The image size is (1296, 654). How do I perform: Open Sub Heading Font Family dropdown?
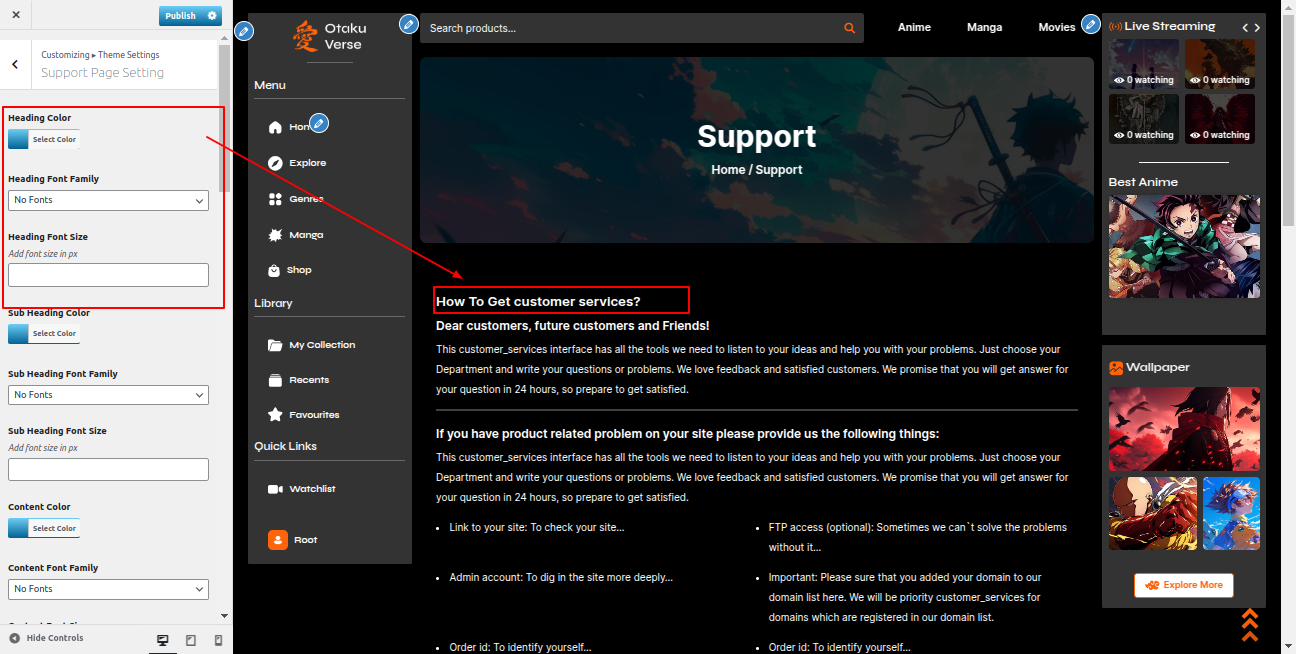(108, 395)
